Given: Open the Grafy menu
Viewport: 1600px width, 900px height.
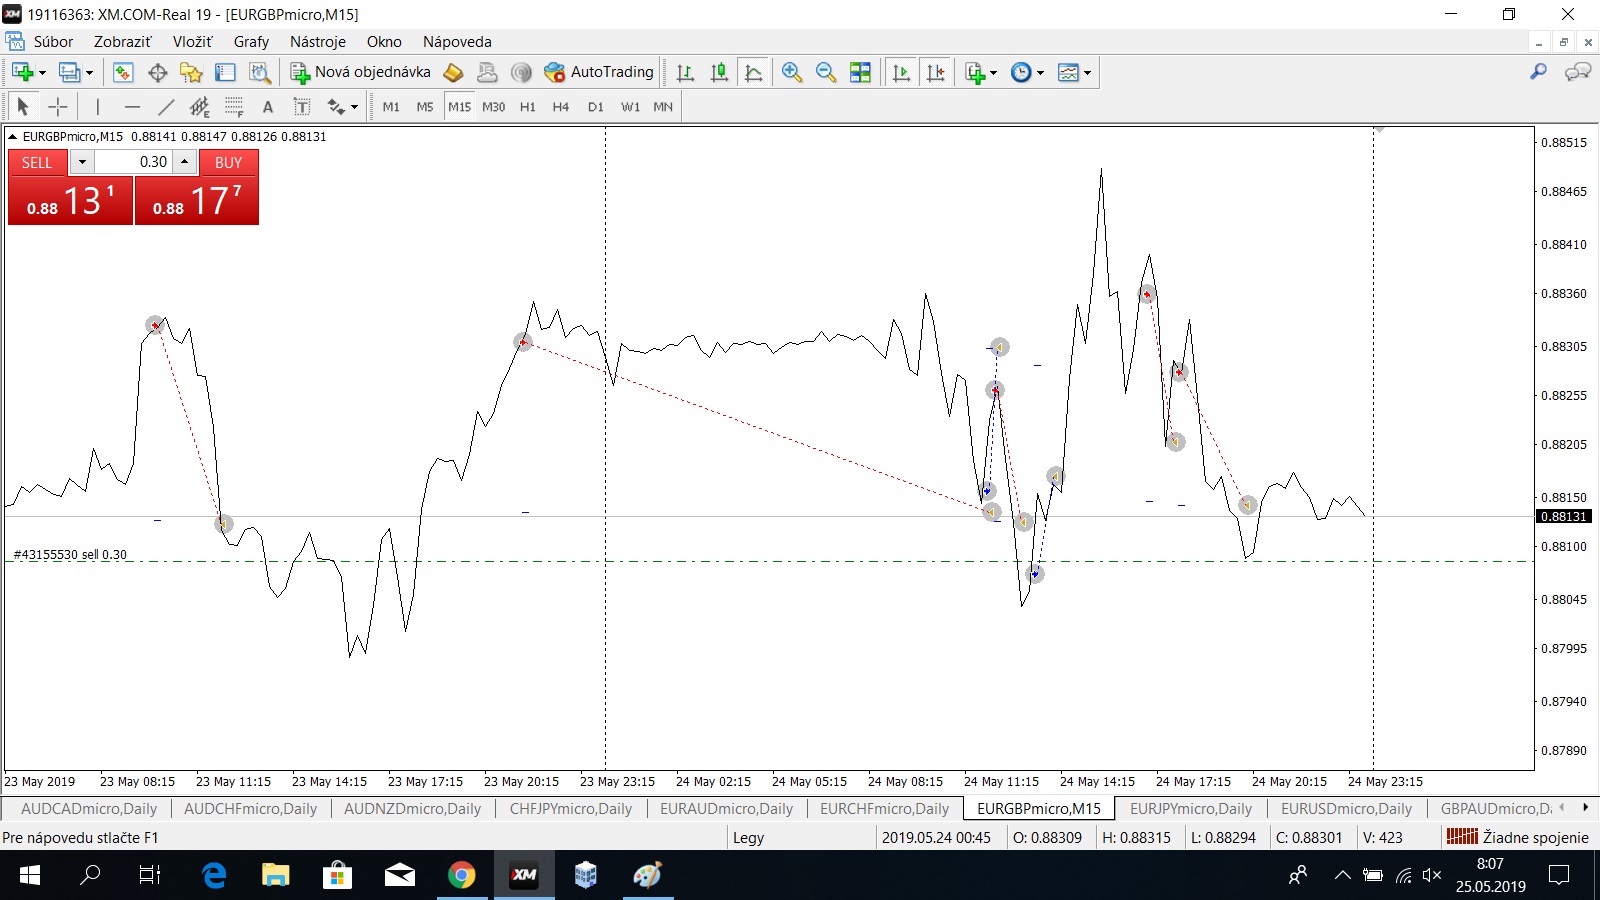Looking at the screenshot, I should 251,42.
